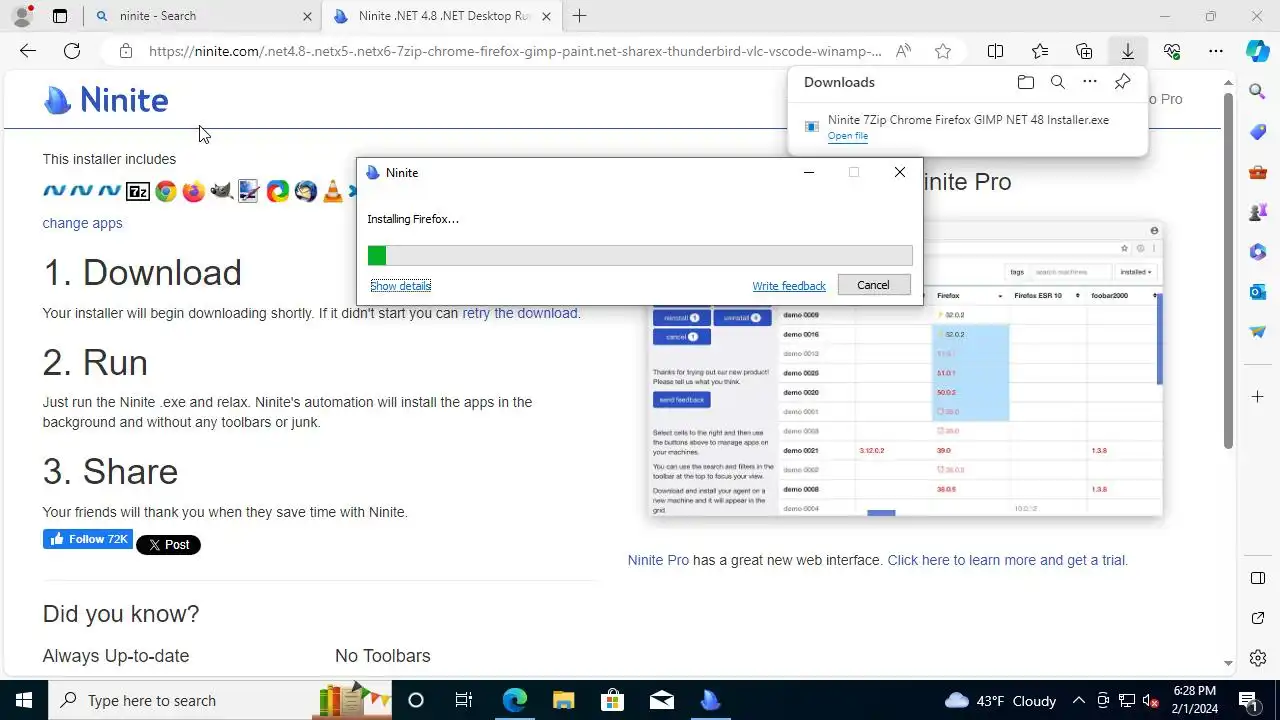Click 'retry the download' link
Image resolution: width=1280 pixels, height=720 pixels.
pos(520,313)
